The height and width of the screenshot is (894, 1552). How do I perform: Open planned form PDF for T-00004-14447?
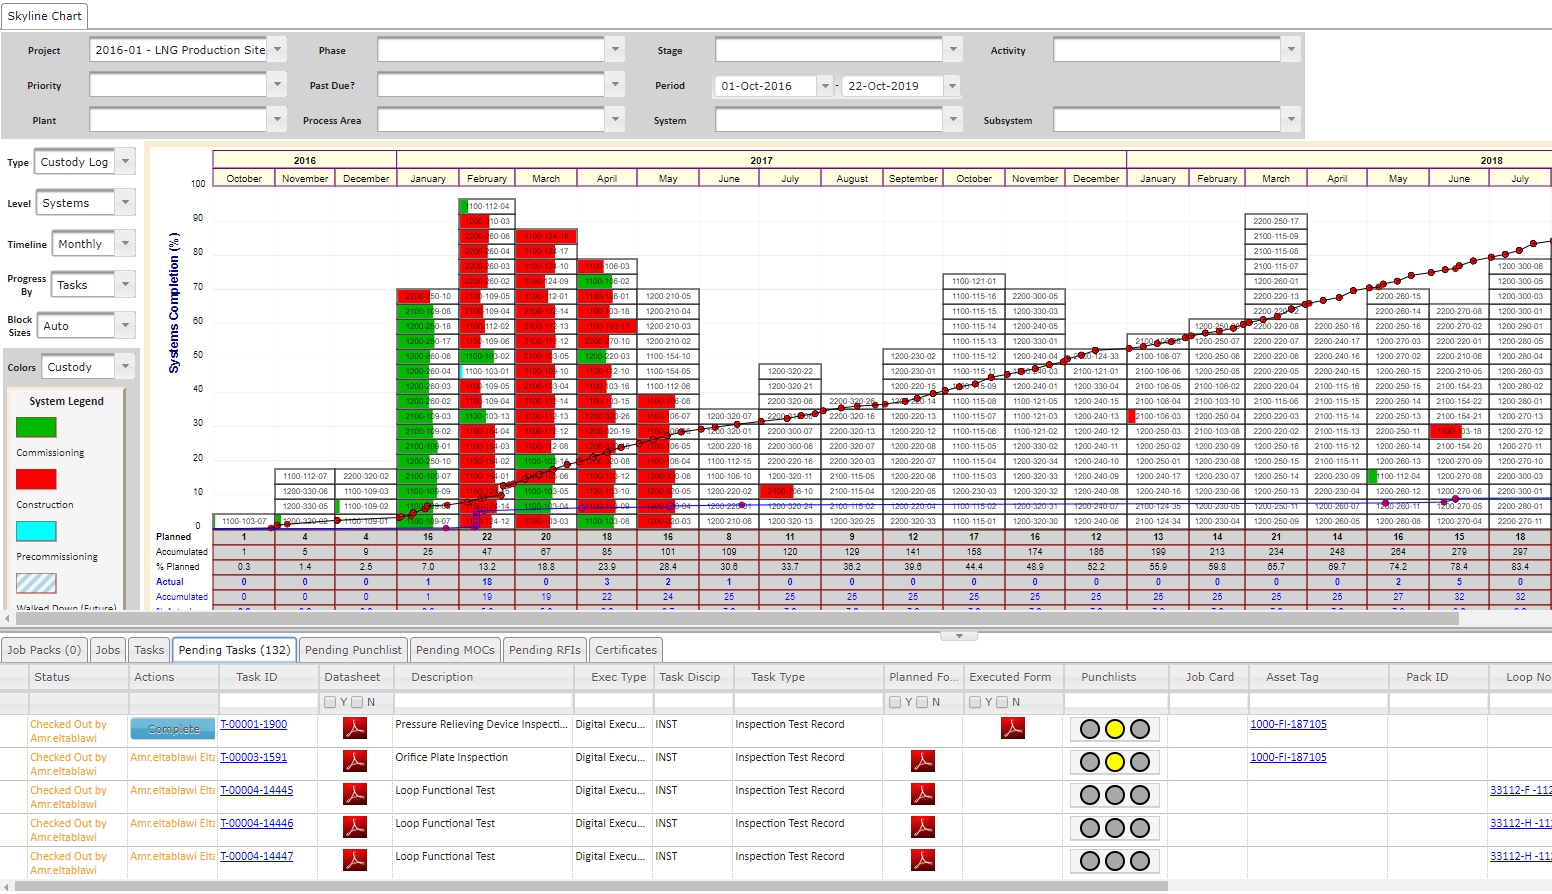pyautogui.click(x=923, y=860)
